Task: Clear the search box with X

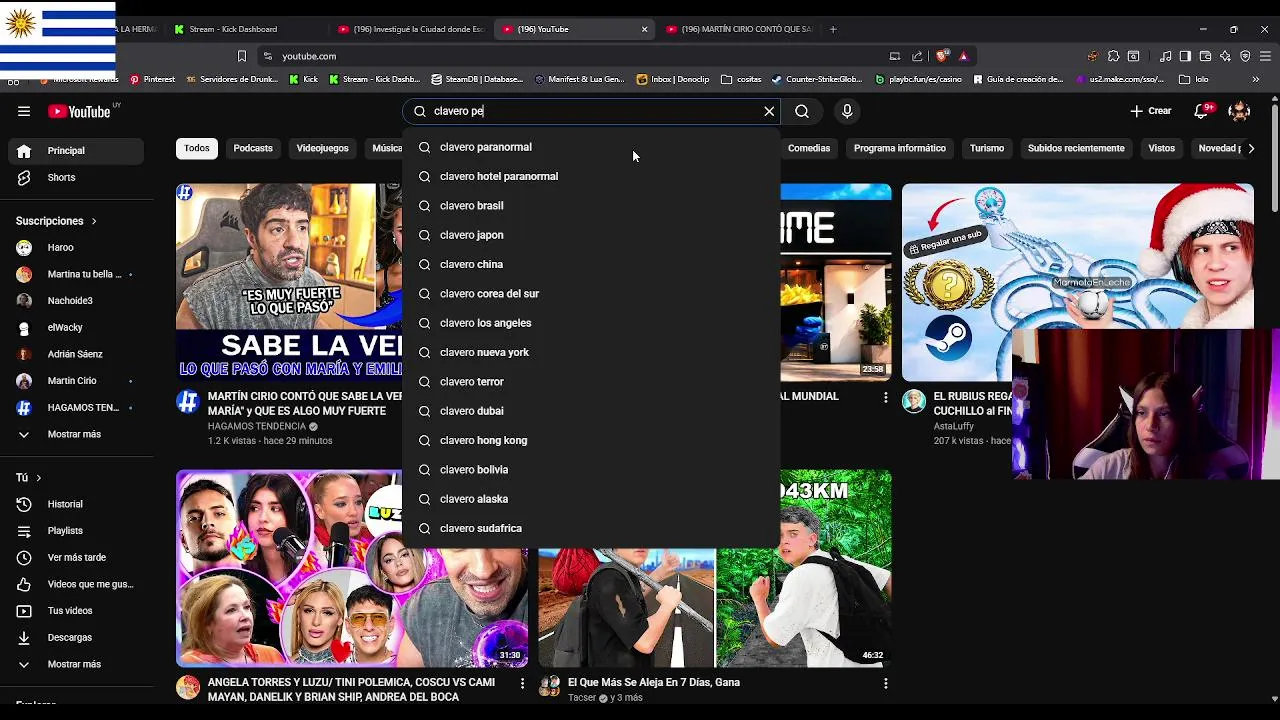Action: click(x=769, y=111)
